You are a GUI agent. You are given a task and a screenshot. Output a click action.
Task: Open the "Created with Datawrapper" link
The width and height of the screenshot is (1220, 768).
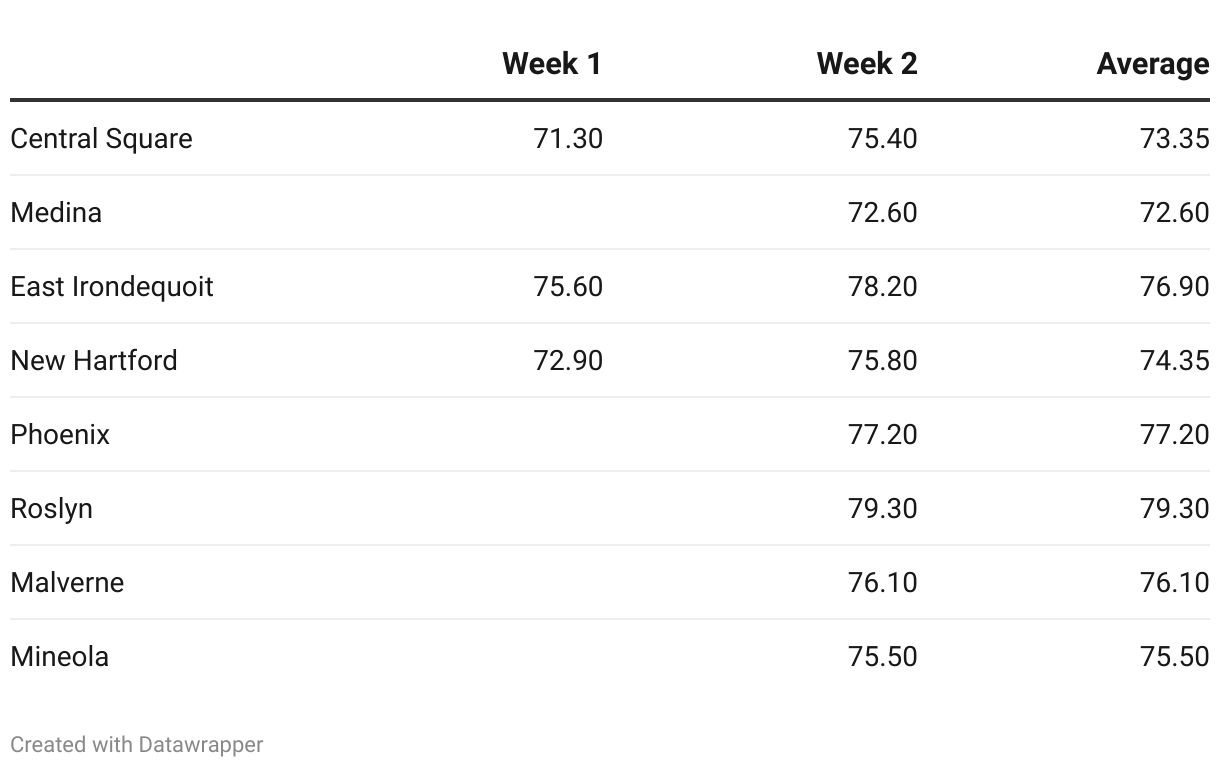(x=137, y=745)
